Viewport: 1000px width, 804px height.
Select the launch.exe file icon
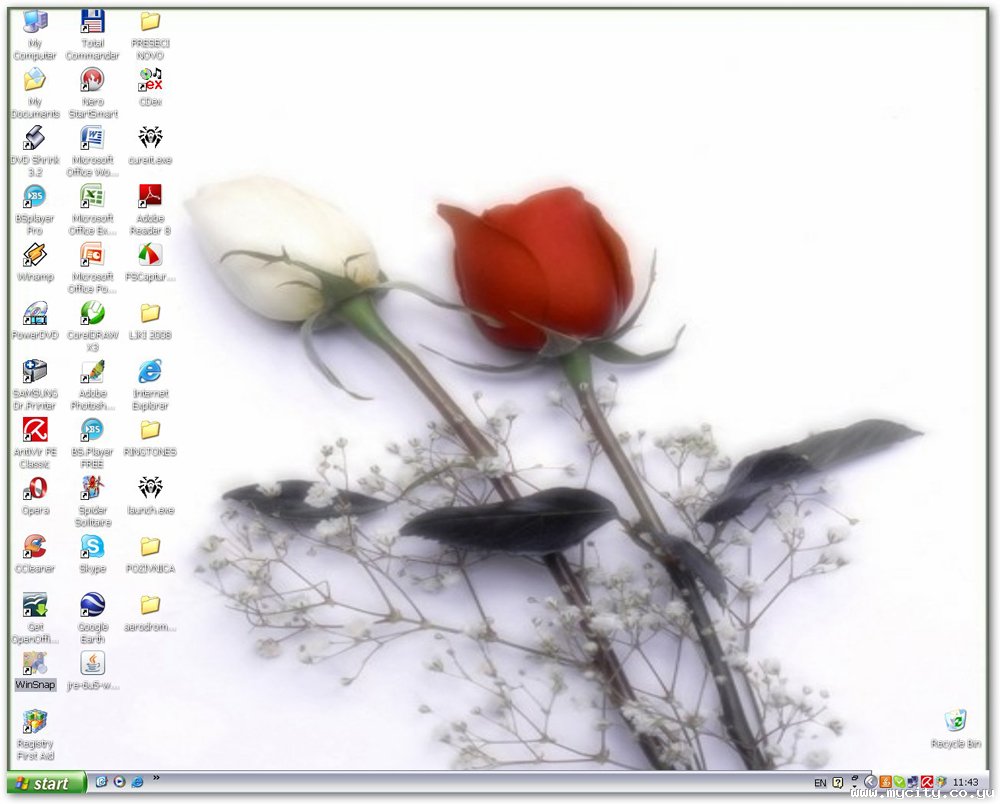[x=151, y=496]
